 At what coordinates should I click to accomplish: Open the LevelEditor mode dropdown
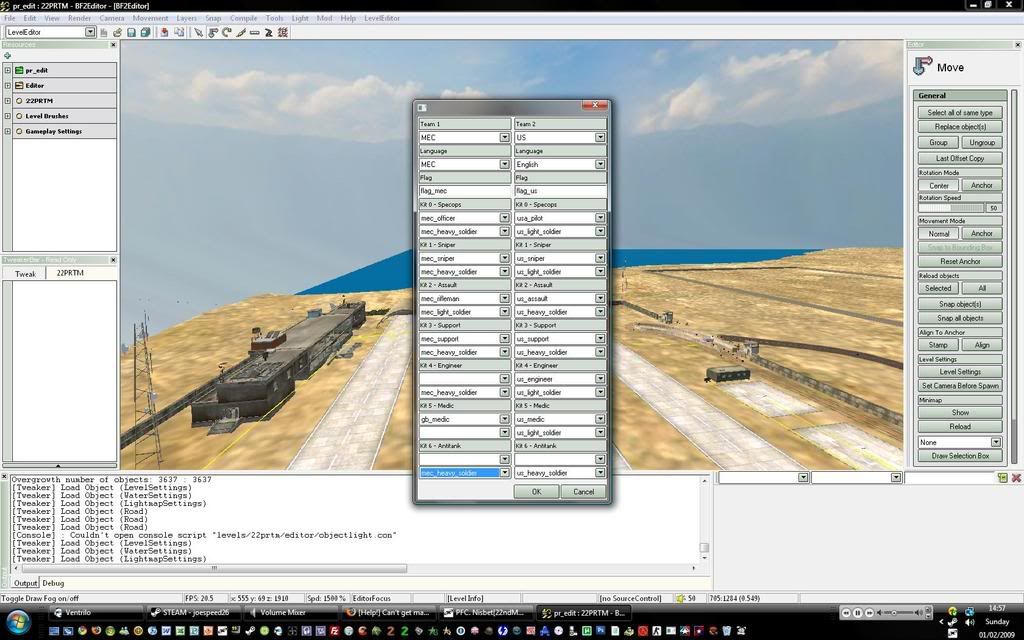[x=90, y=32]
